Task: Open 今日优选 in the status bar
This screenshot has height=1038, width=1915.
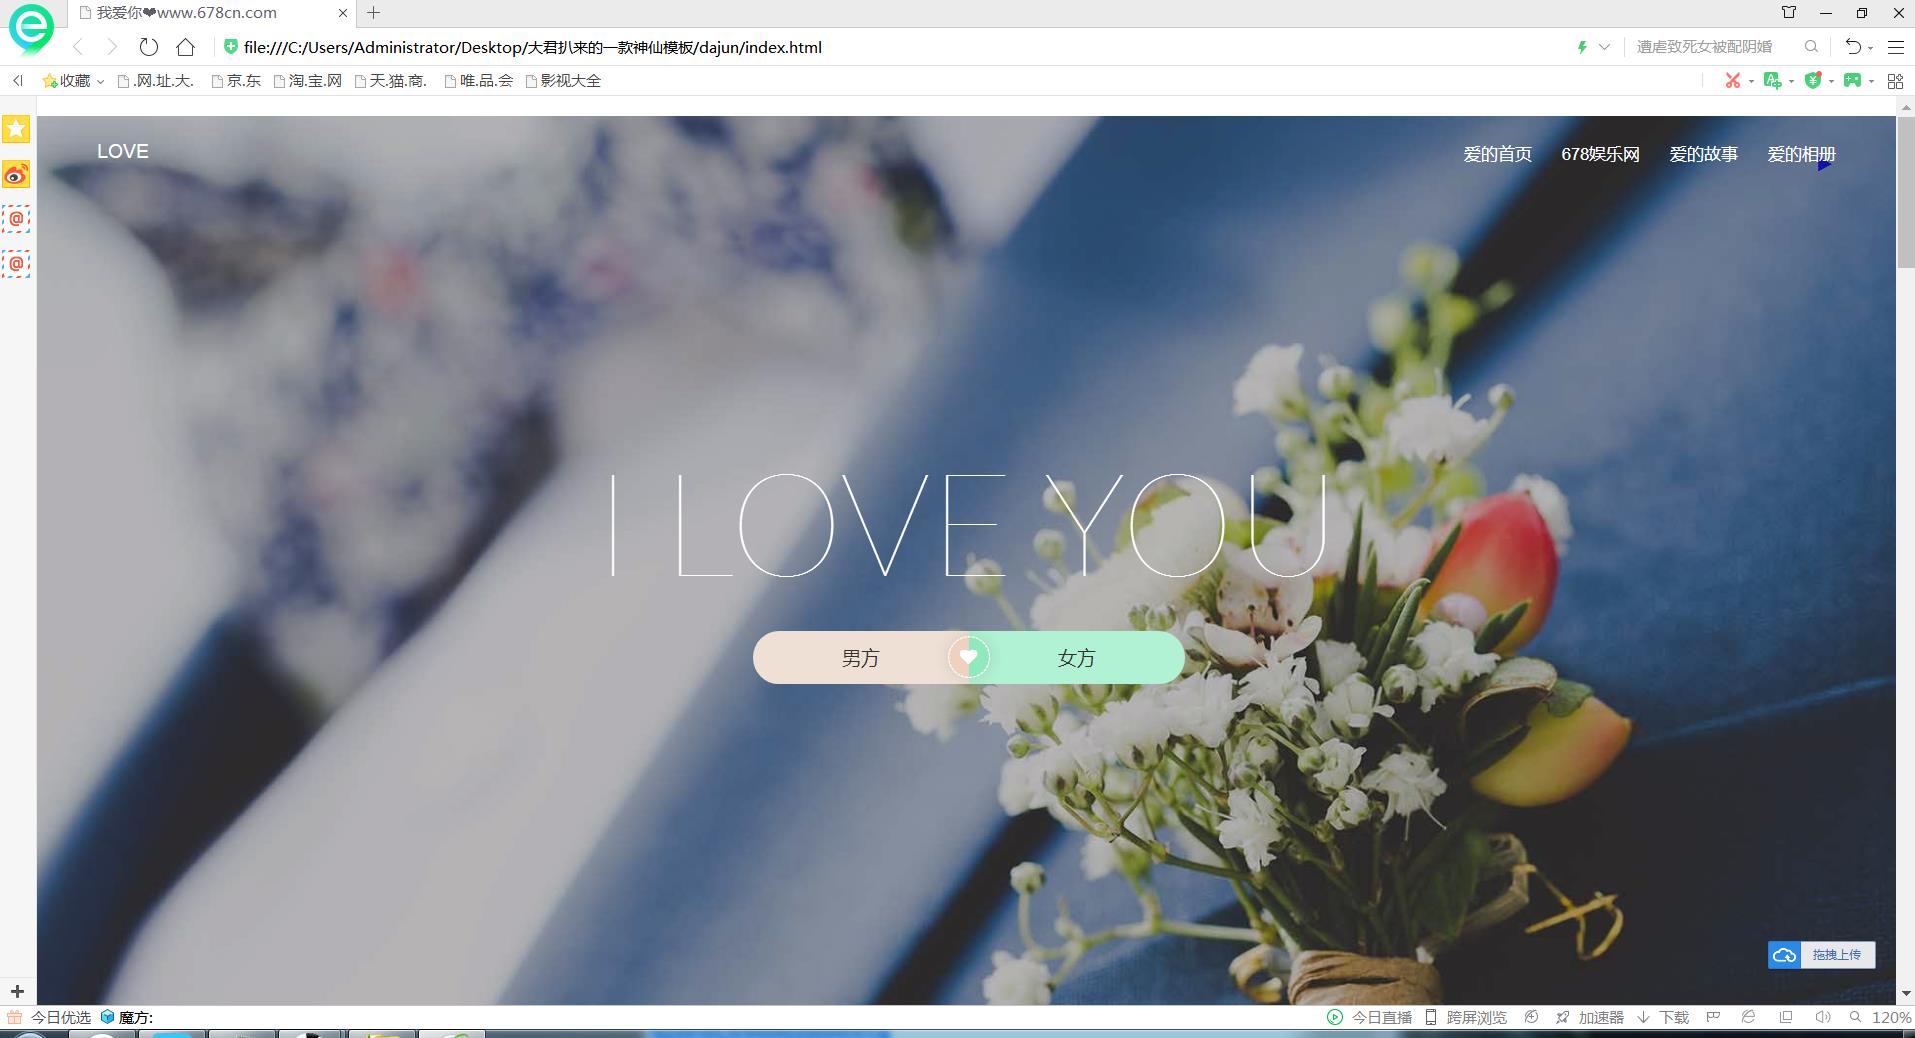Action: coord(50,1017)
